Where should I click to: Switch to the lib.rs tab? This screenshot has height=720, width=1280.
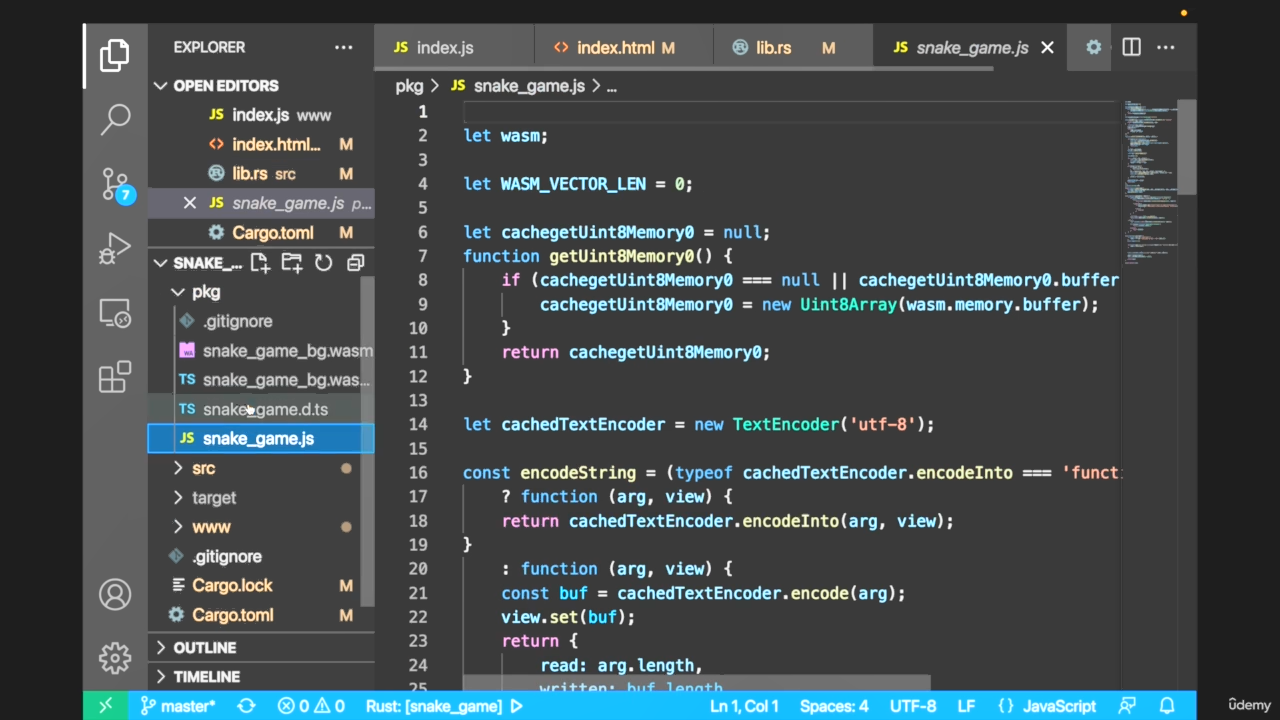pos(773,48)
